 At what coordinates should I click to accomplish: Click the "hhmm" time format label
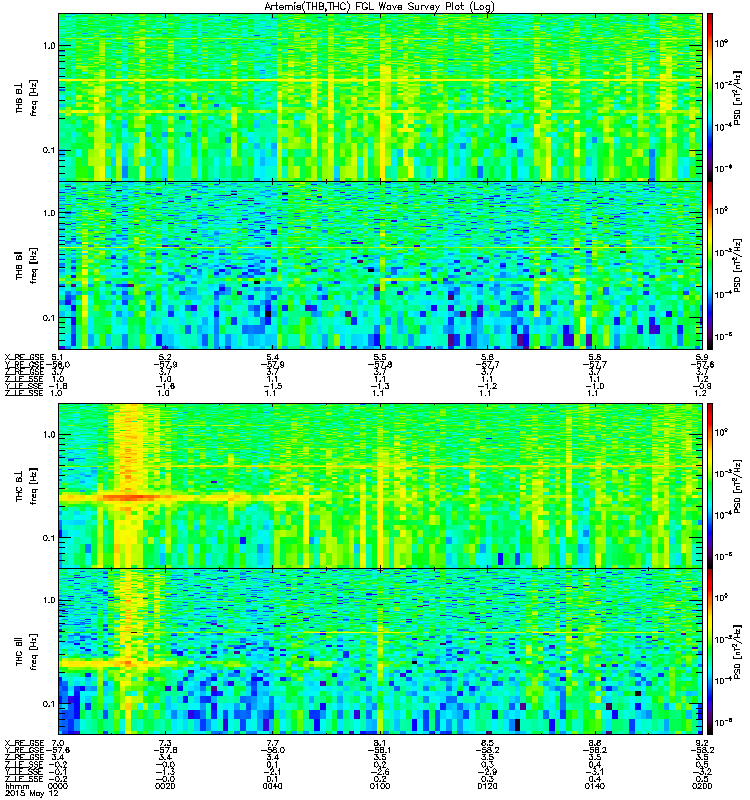(x=16, y=786)
